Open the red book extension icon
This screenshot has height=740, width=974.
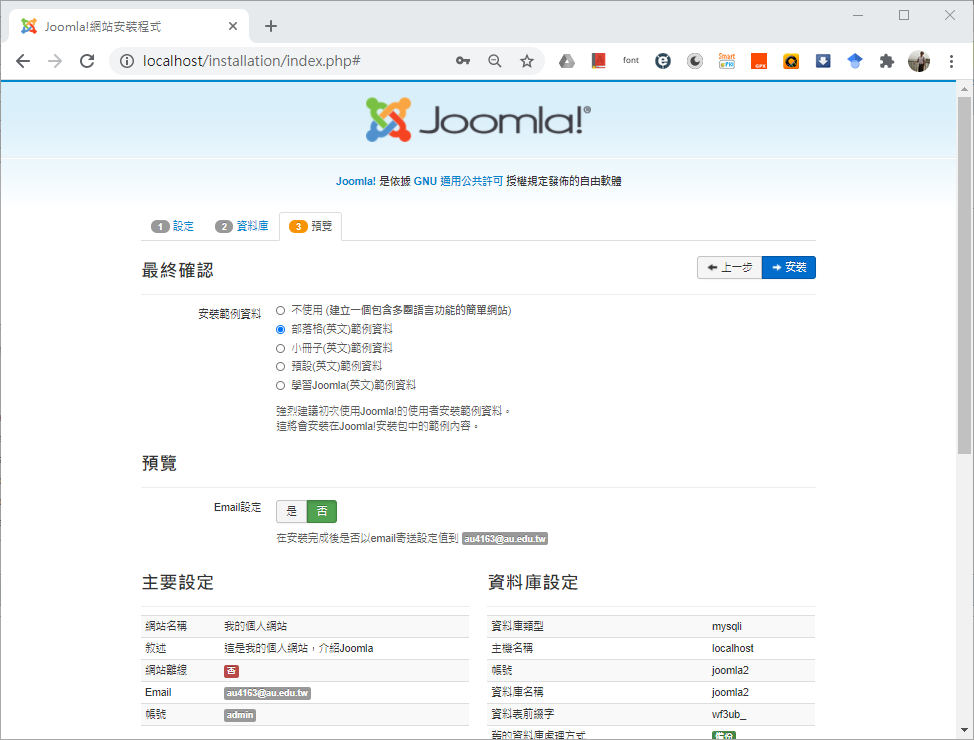599,61
